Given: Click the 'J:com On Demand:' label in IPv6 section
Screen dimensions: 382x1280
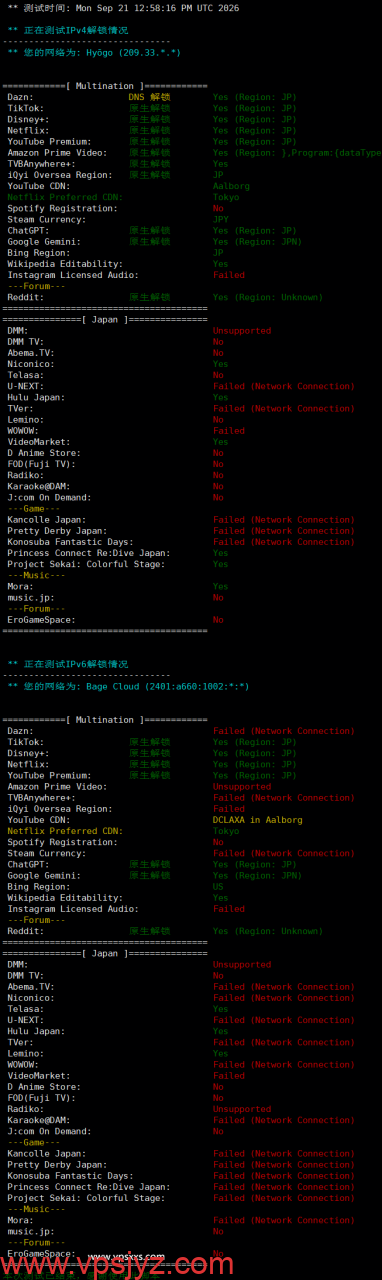Looking at the screenshot, I should (x=49, y=1131).
